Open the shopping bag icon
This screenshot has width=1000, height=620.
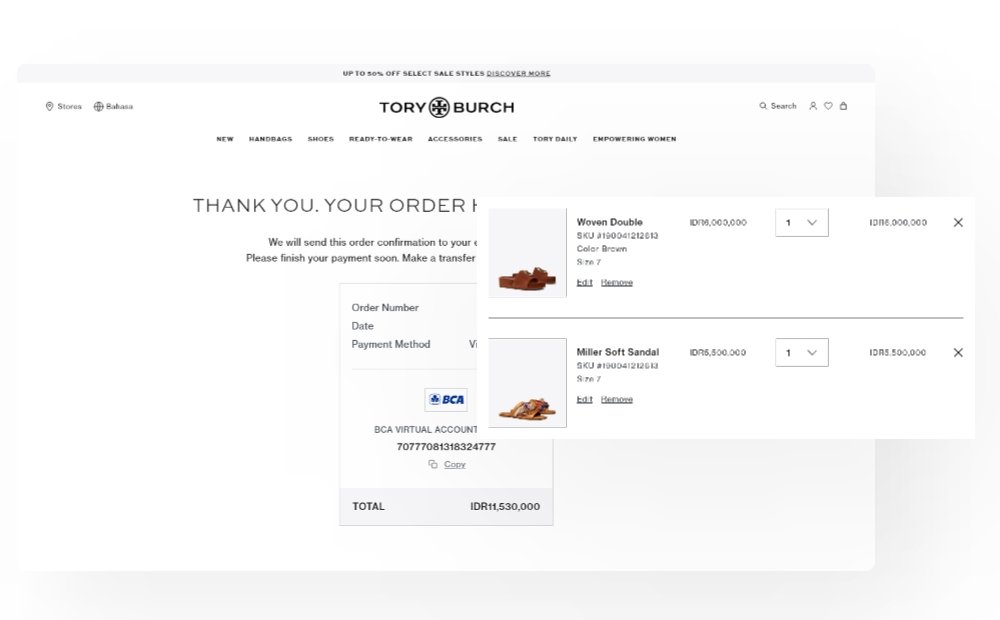[x=843, y=106]
